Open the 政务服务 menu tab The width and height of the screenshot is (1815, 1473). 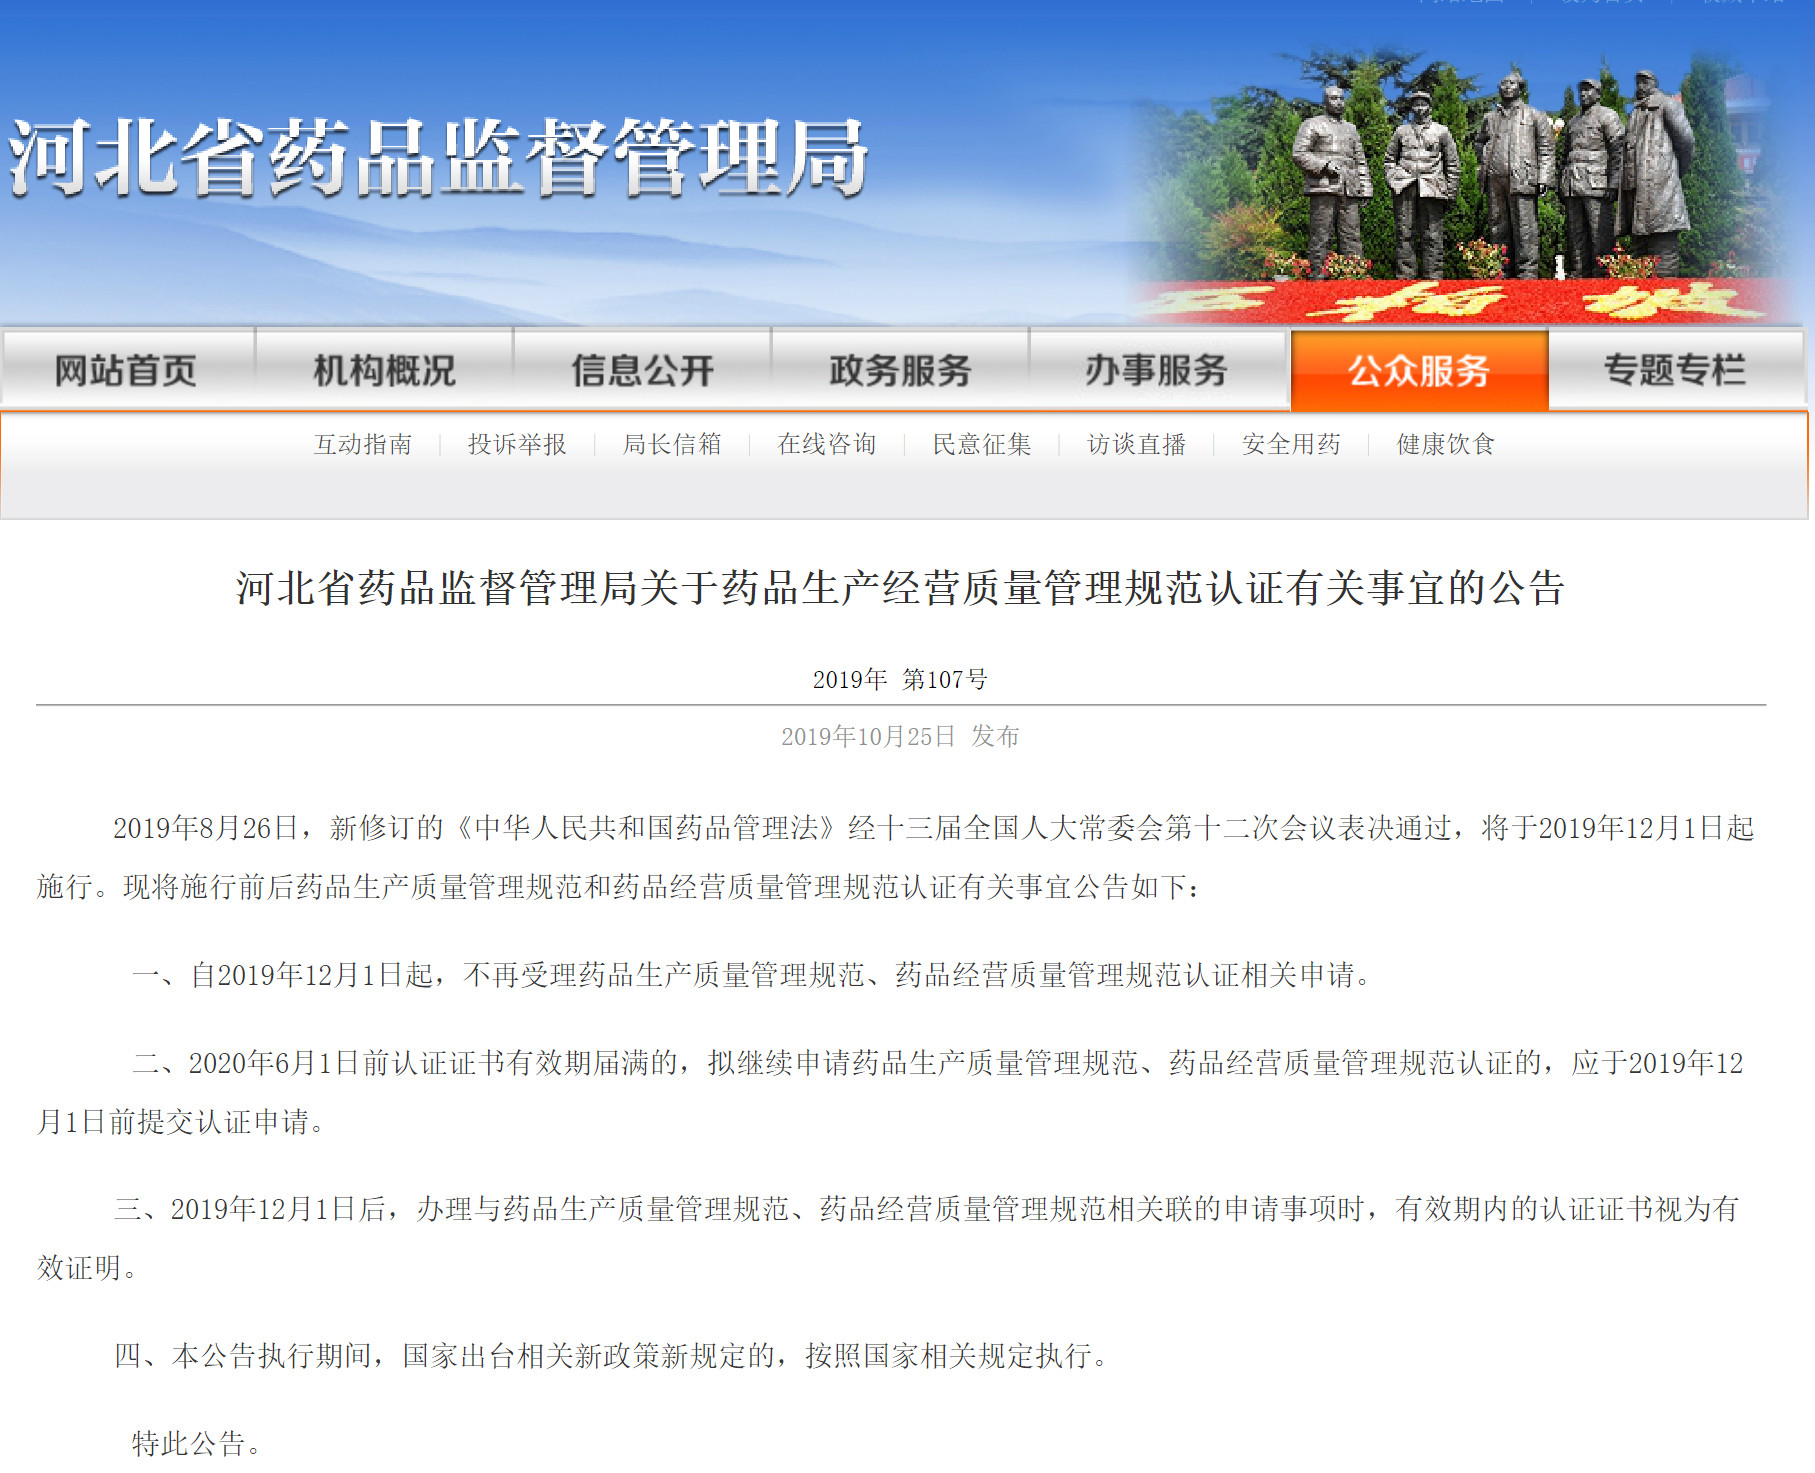tap(900, 371)
